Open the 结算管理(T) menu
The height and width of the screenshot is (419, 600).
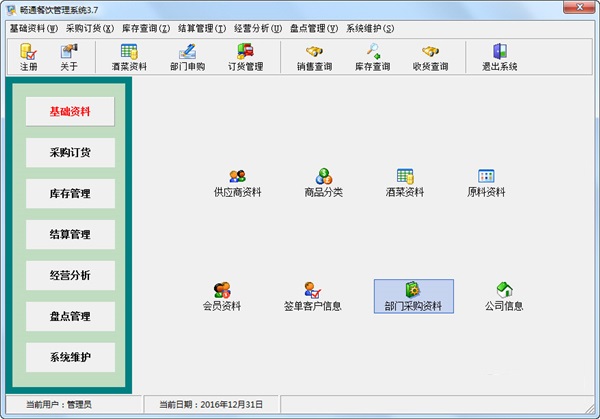[x=202, y=28]
